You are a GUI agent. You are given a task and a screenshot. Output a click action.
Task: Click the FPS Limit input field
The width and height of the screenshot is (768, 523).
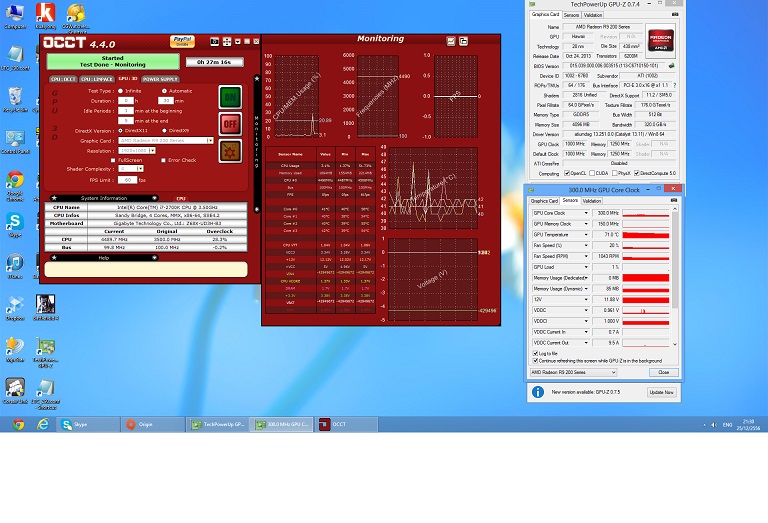coord(127,180)
